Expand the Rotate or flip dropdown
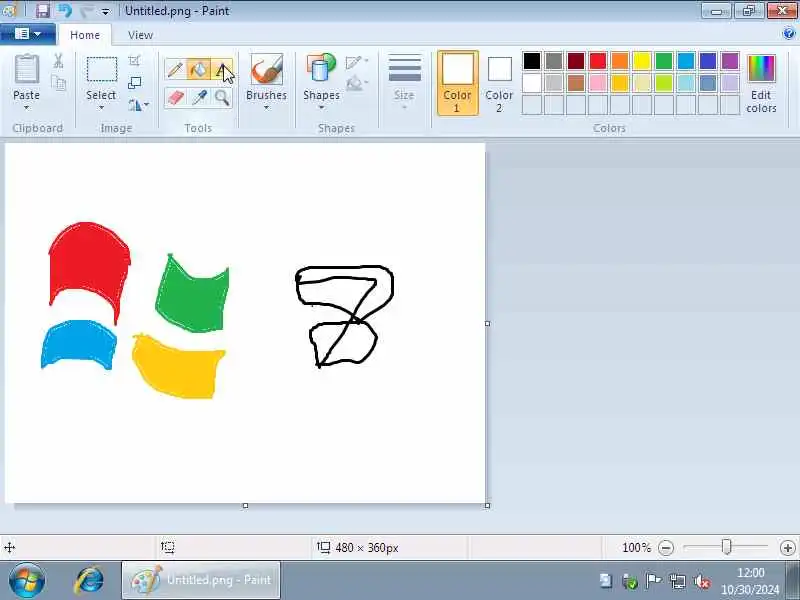This screenshot has height=600, width=800. coord(138,105)
